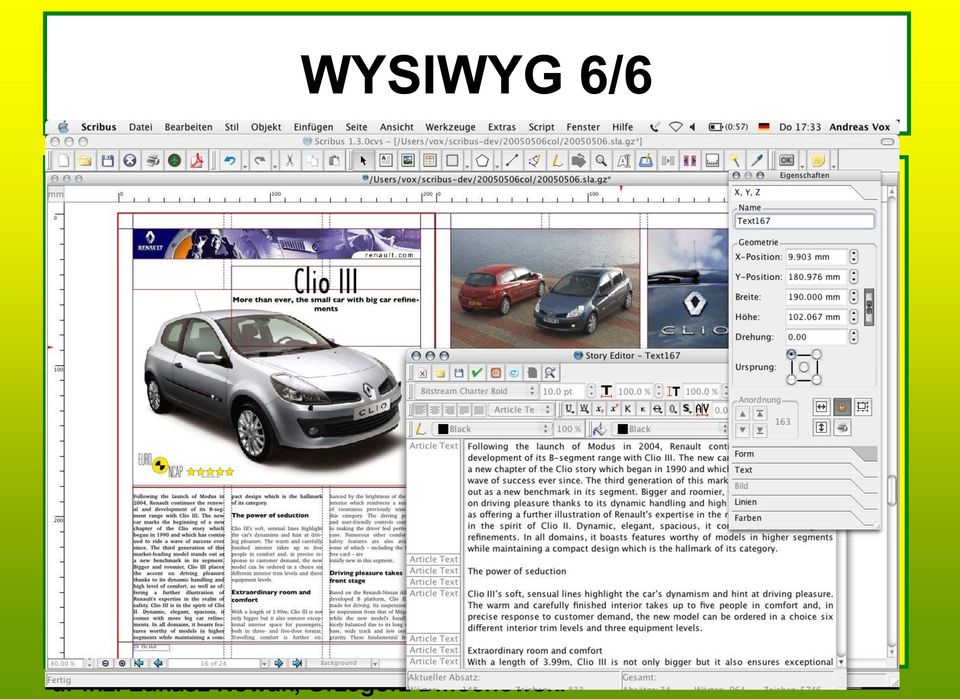Open the text stroke color Black dropdown
This screenshot has width=960, height=699.
(x=492, y=428)
